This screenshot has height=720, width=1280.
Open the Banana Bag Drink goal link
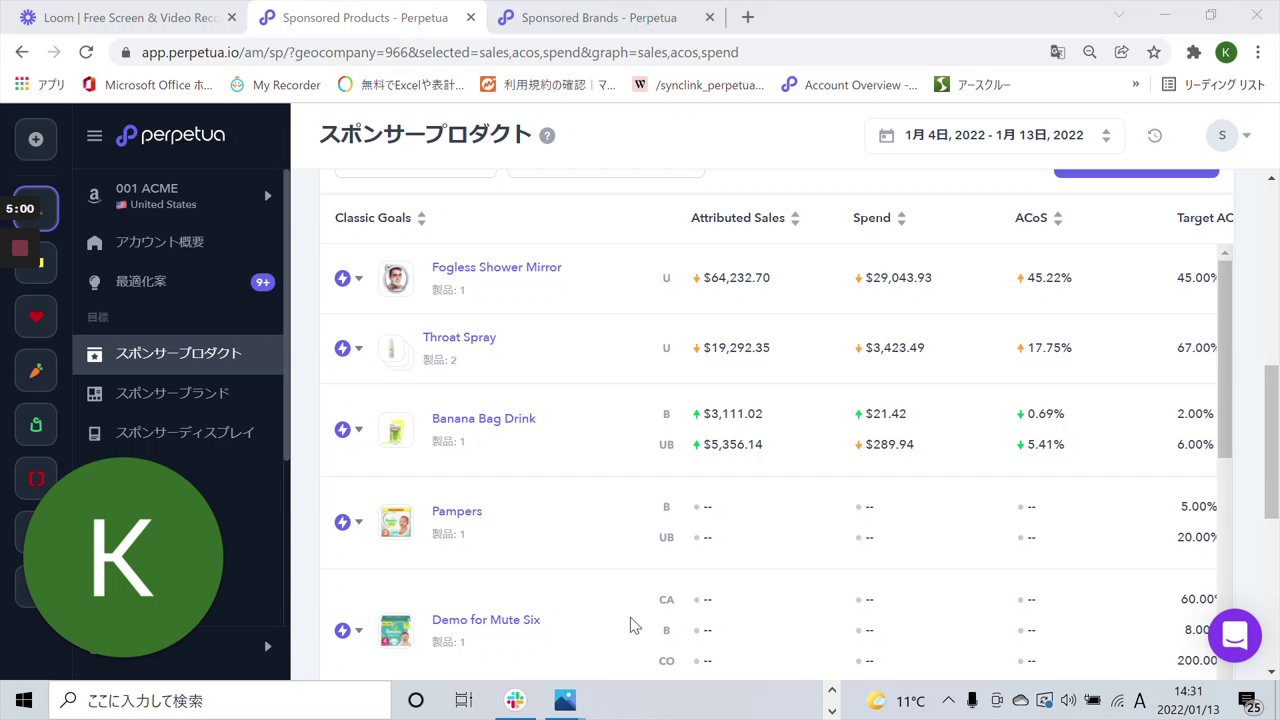(484, 418)
